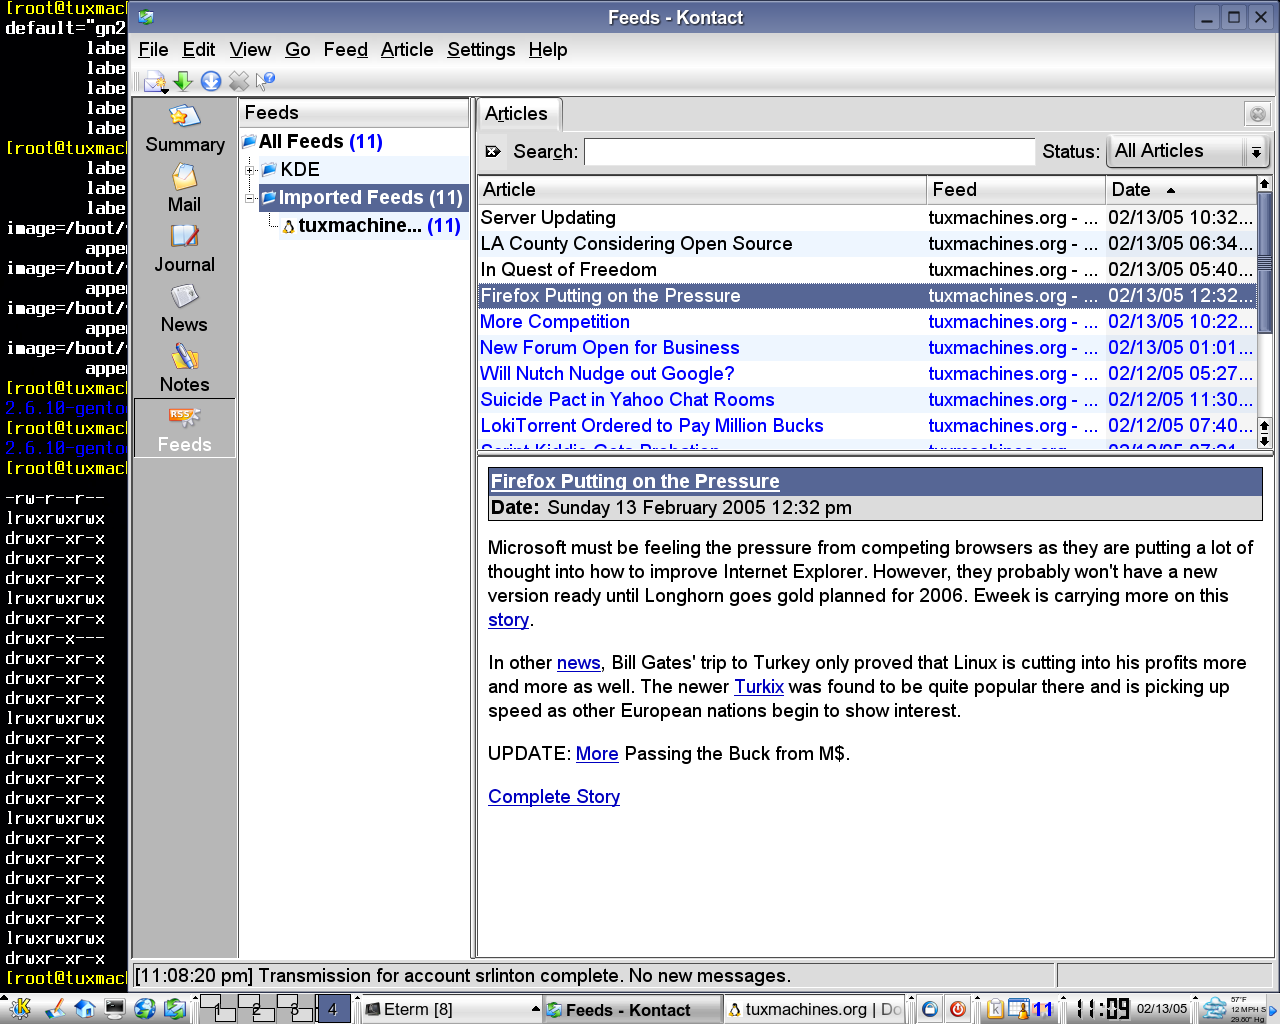Image resolution: width=1280 pixels, height=1024 pixels.
Task: Open the 'Complete Story' link
Action: 554,797
